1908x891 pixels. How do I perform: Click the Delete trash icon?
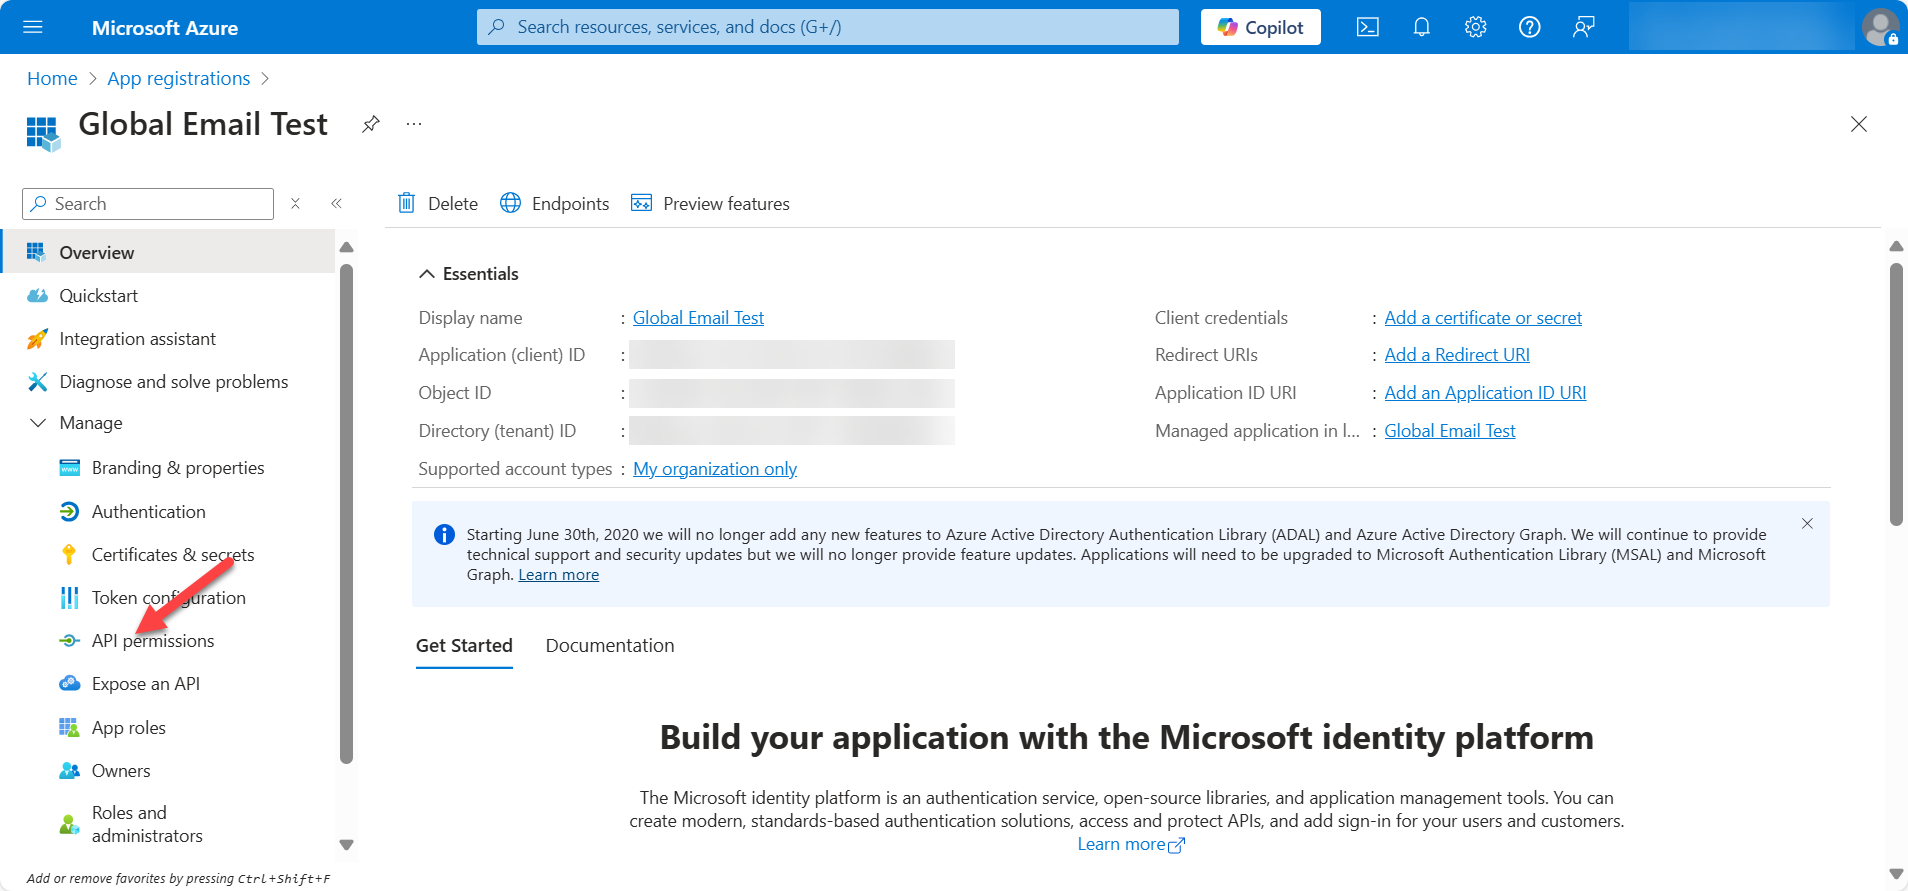coord(407,203)
